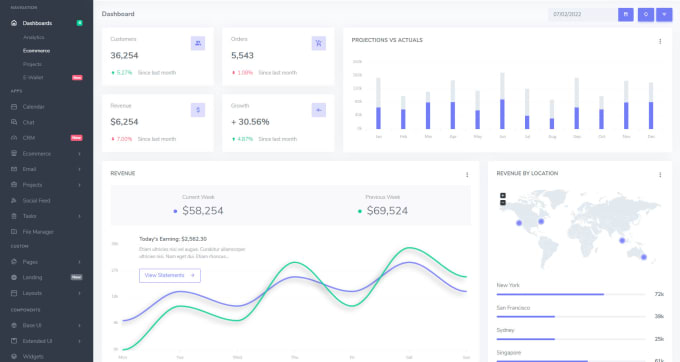Expand the Pages menu chevron

pos(79,262)
